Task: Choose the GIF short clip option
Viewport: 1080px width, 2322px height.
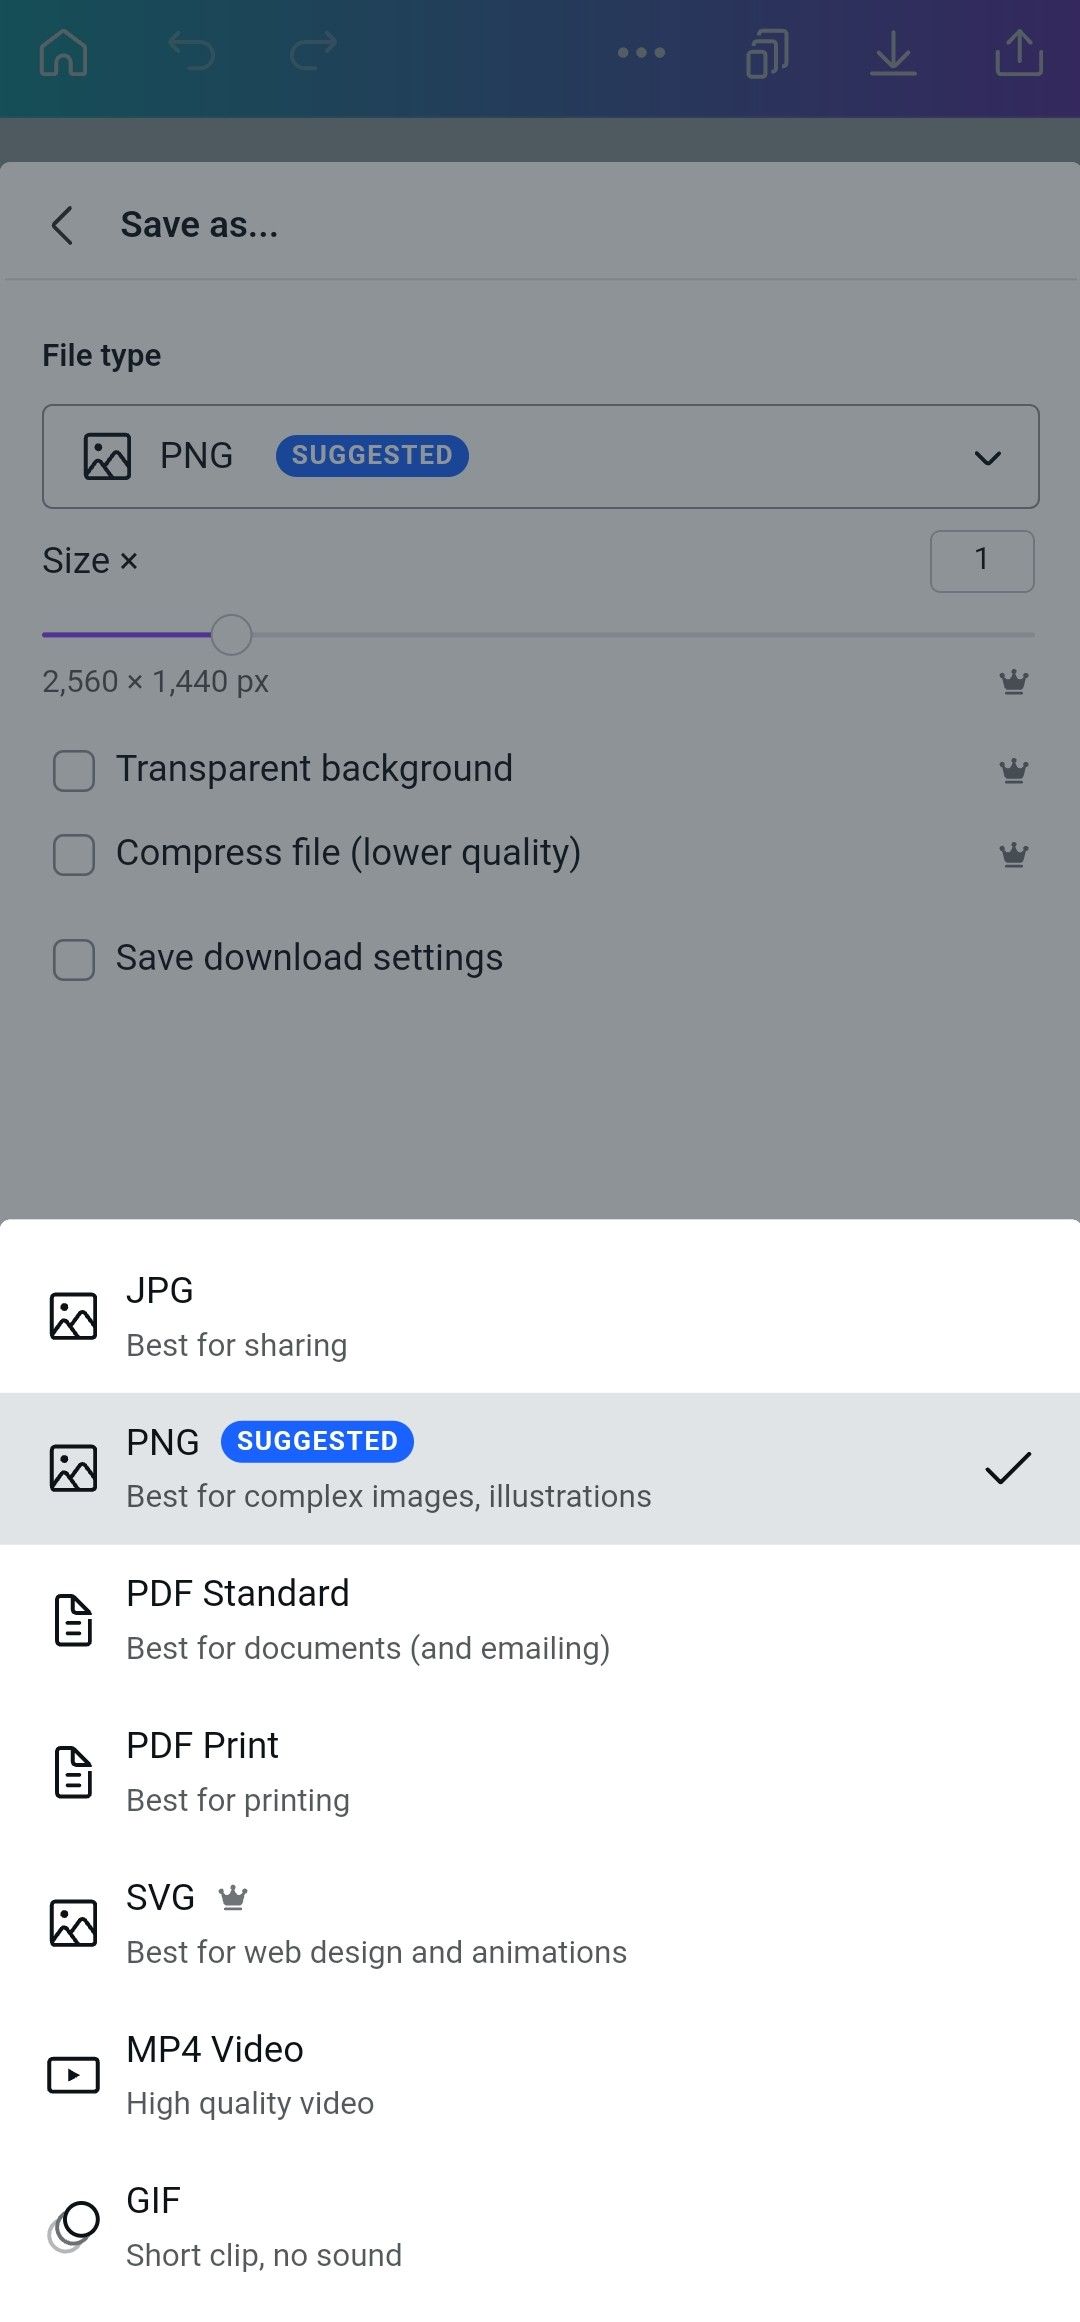Action: [x=540, y=2227]
